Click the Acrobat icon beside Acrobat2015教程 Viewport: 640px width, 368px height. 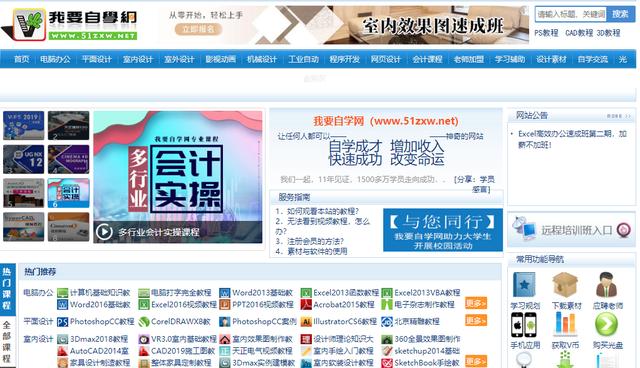(306, 305)
